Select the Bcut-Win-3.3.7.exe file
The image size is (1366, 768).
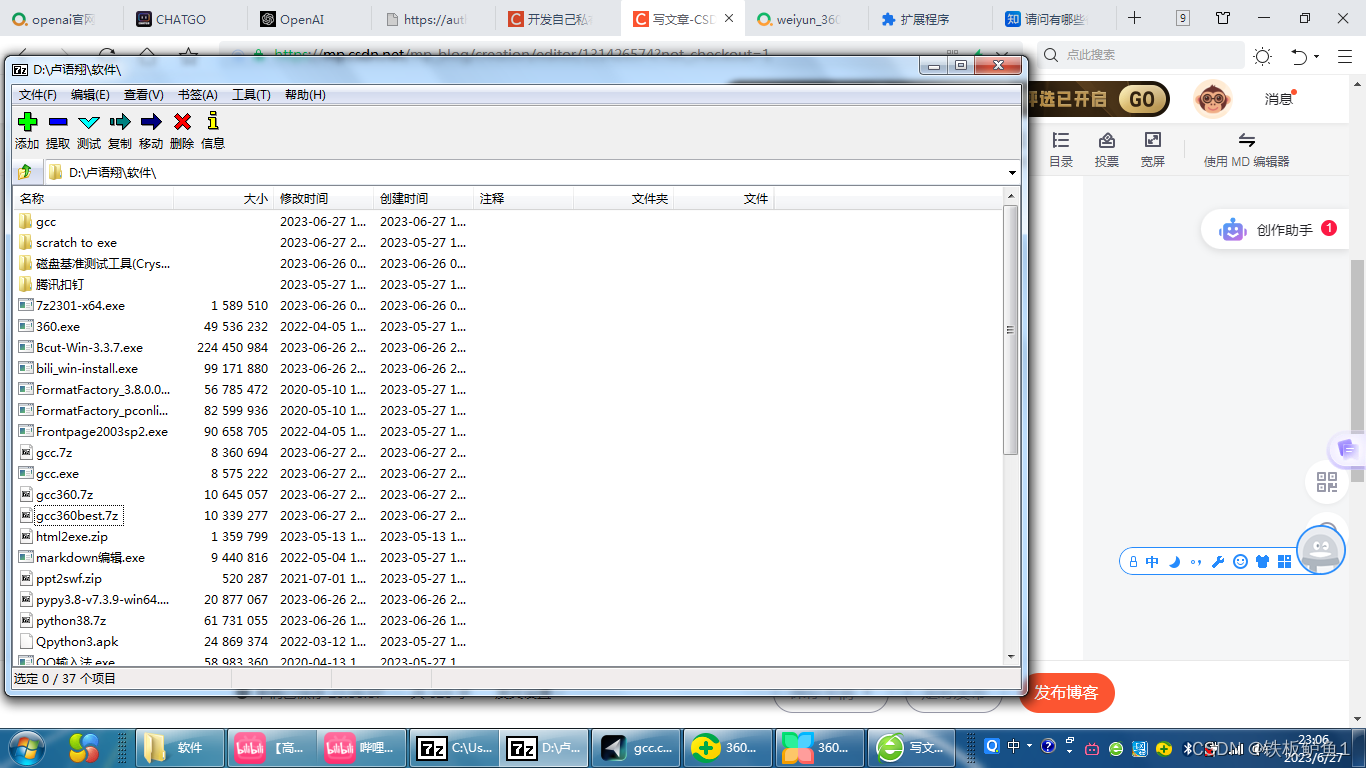(x=89, y=348)
